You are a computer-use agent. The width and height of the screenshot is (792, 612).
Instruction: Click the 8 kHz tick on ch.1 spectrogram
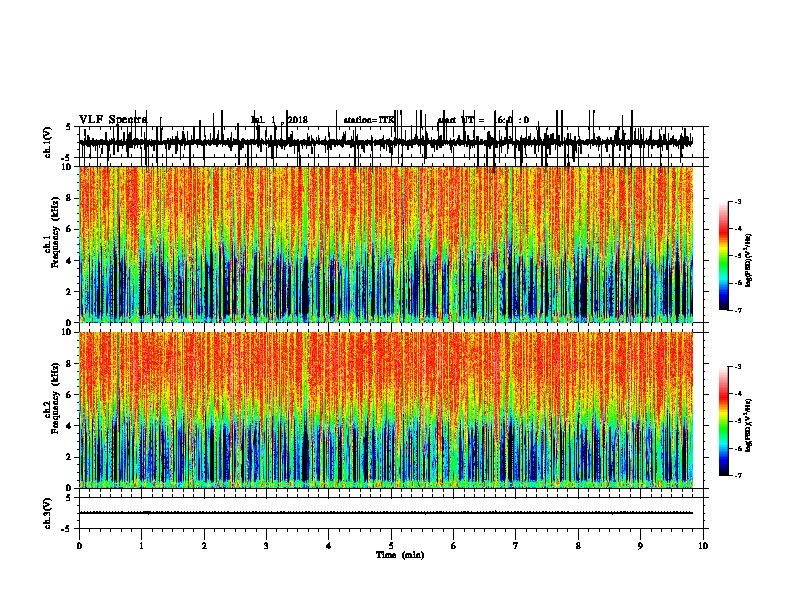tap(69, 198)
